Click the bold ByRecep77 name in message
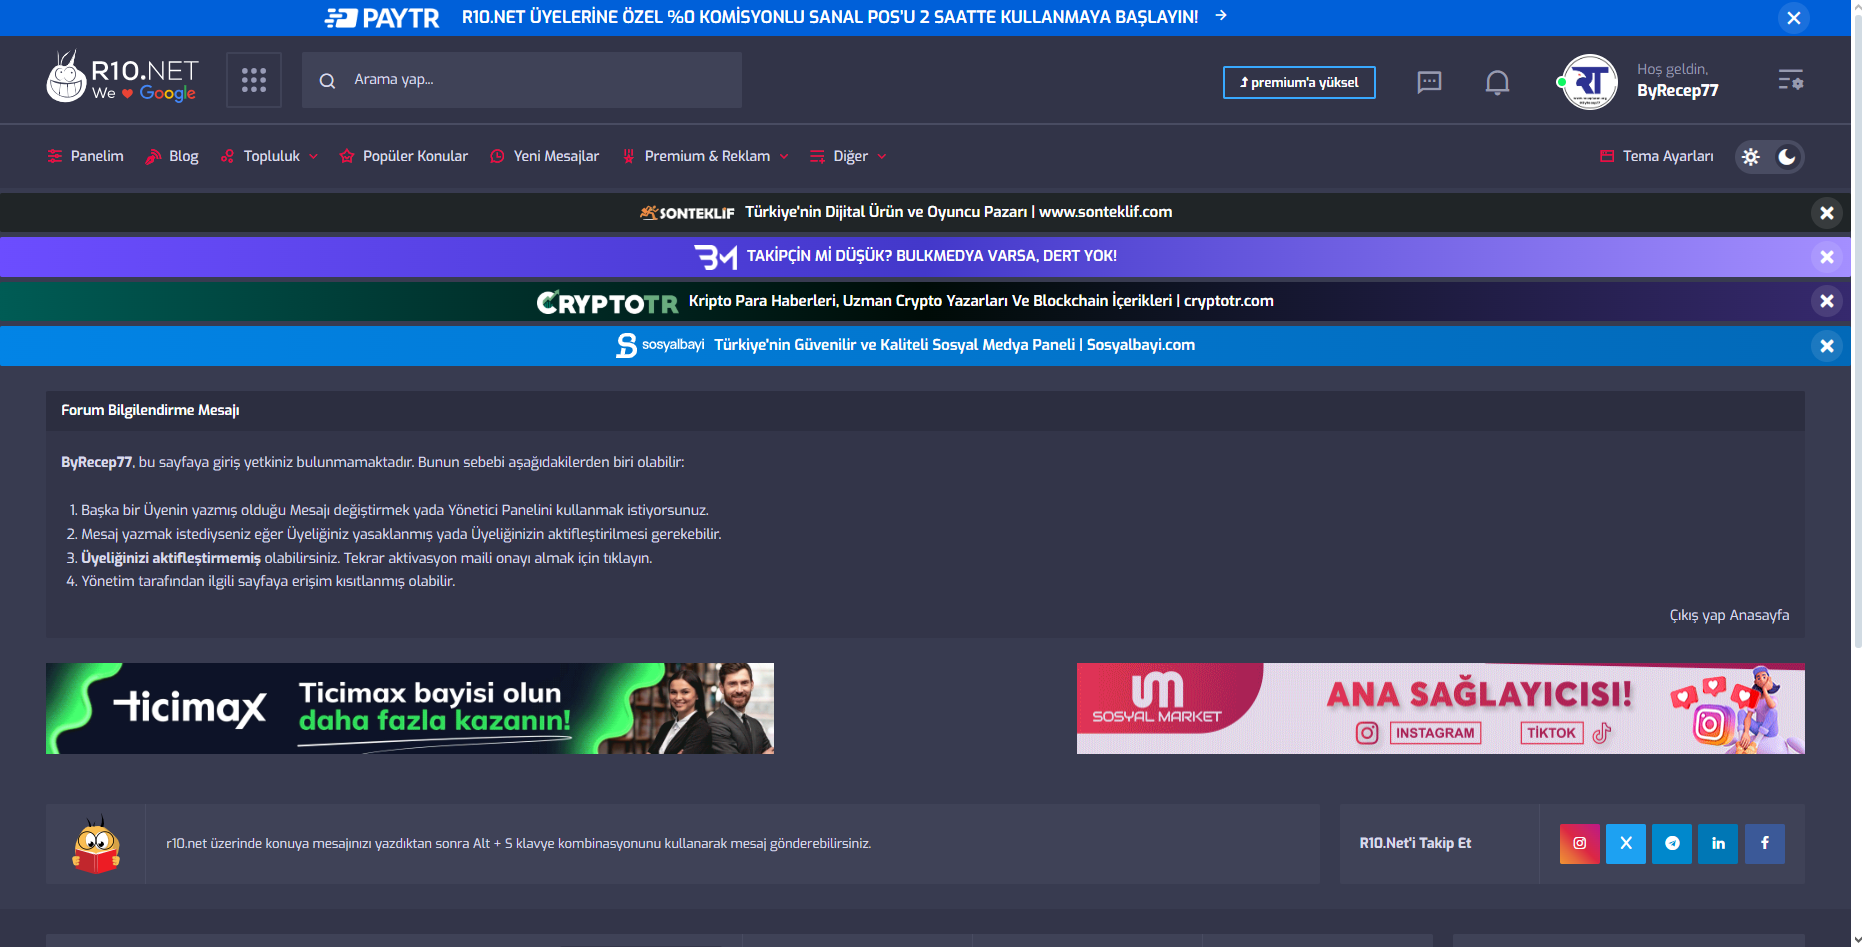 pos(97,462)
